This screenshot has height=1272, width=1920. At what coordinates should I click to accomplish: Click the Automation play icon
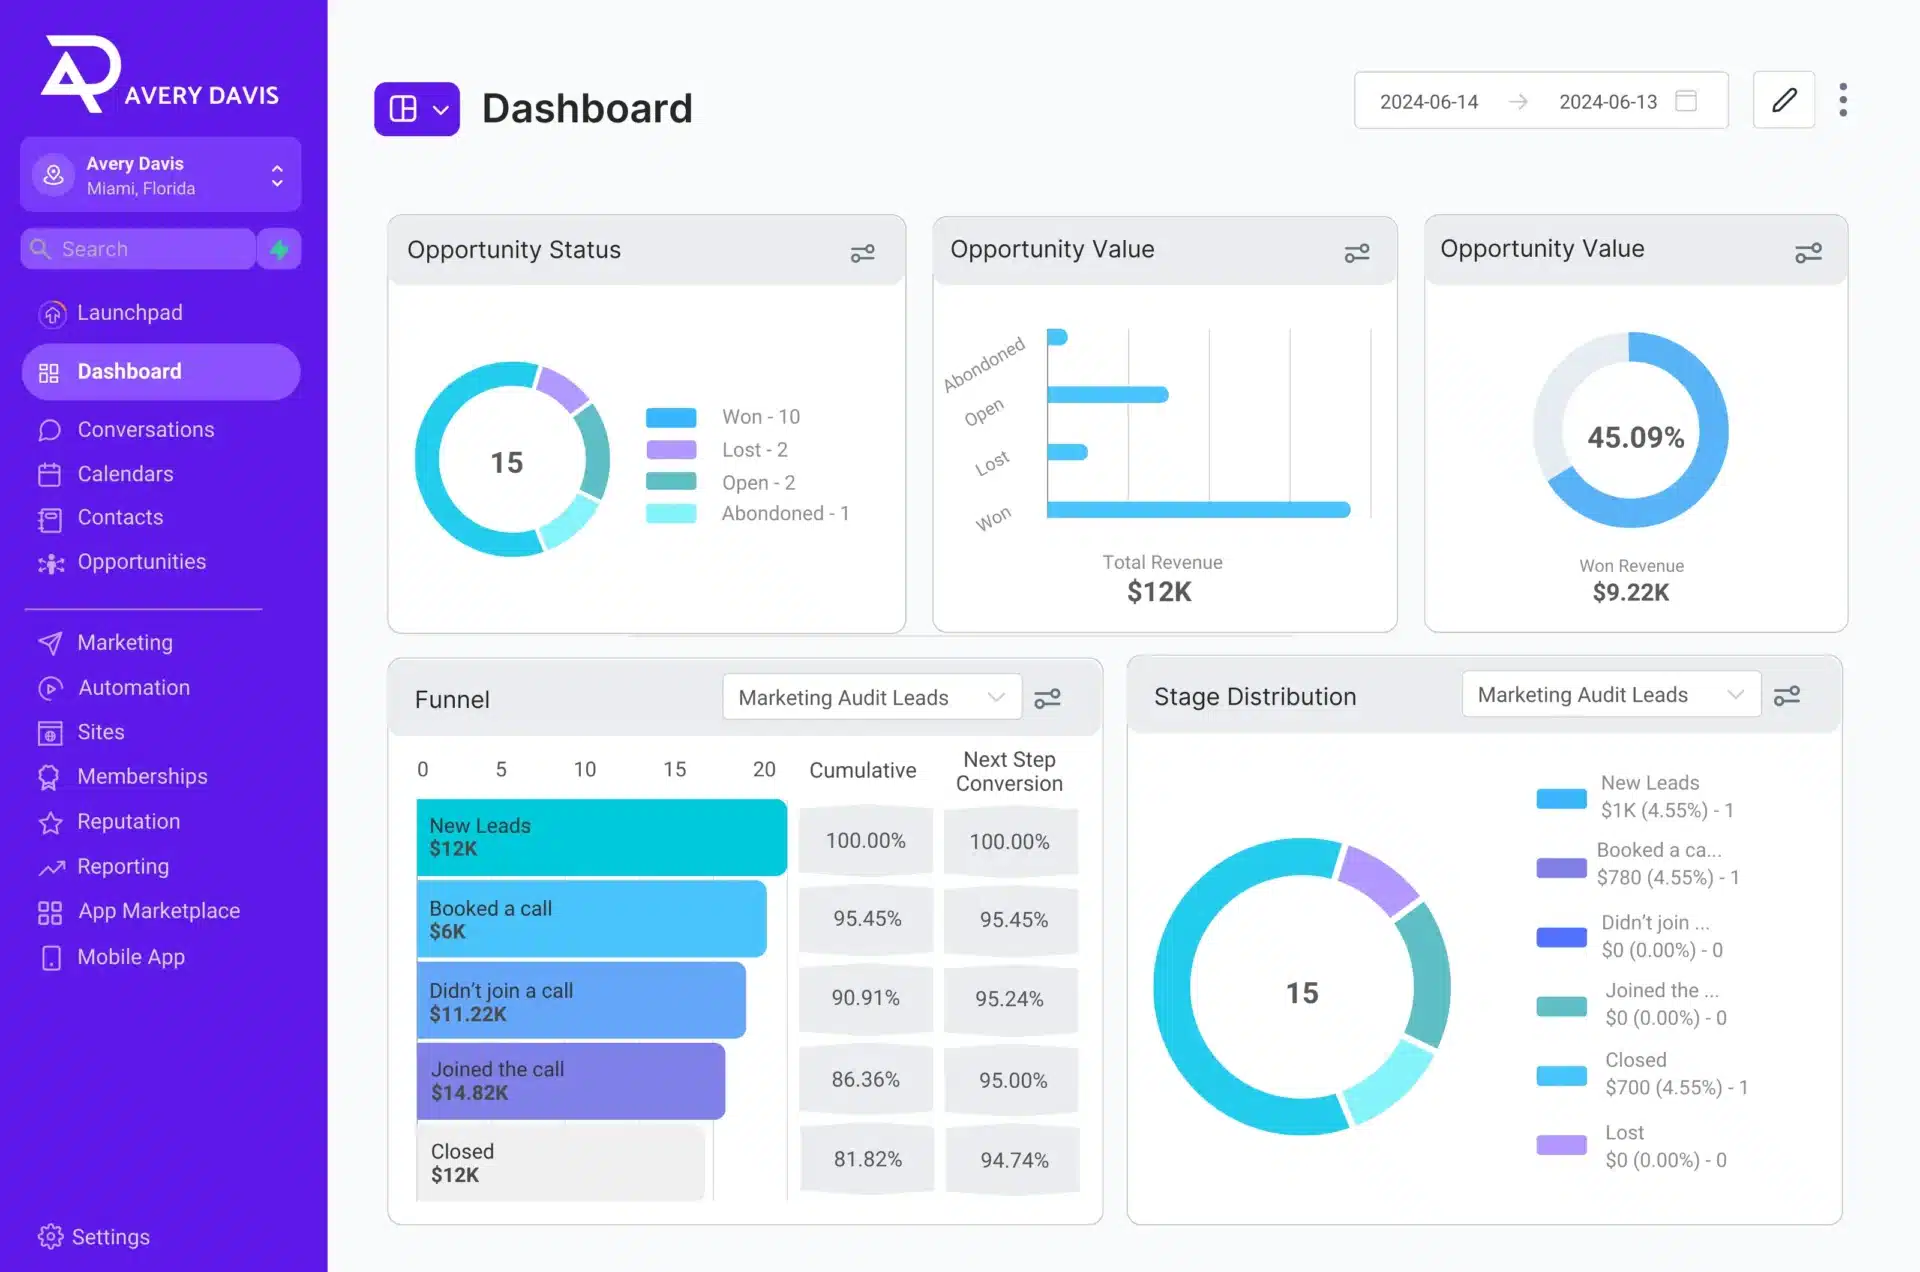(x=50, y=688)
